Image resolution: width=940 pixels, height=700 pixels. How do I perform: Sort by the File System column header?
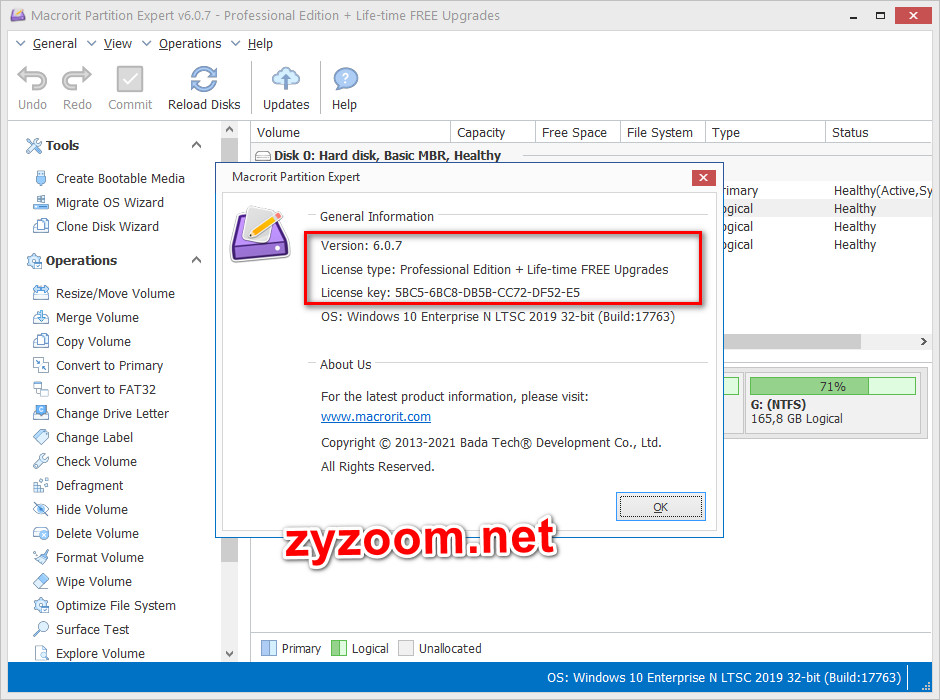click(x=663, y=132)
